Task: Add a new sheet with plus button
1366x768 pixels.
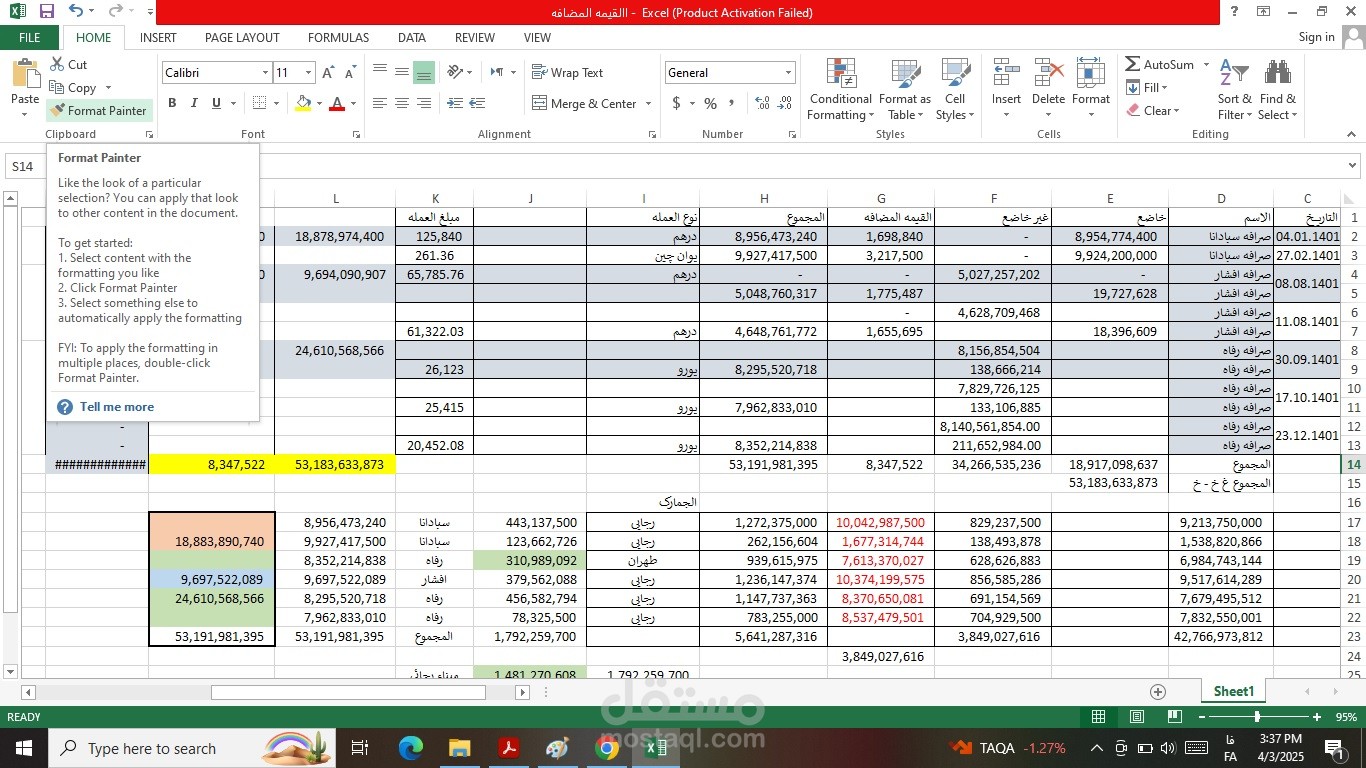Action: 1158,692
